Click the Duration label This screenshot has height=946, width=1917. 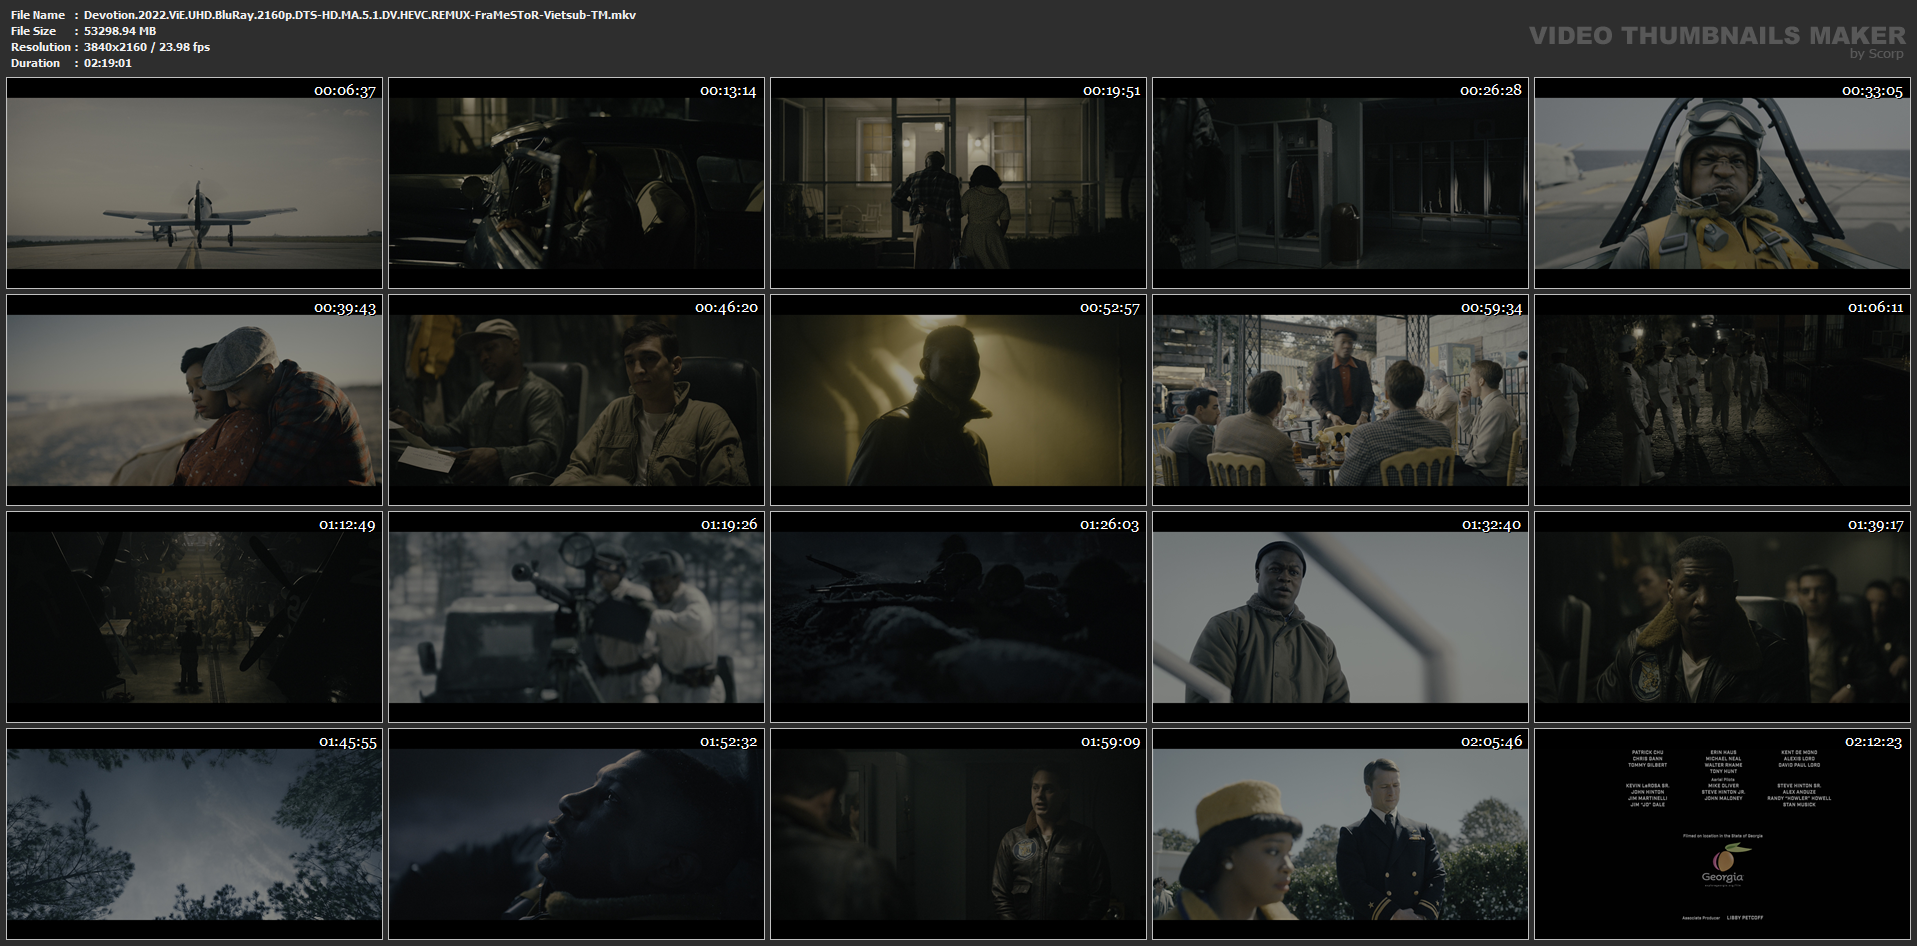pyautogui.click(x=36, y=63)
